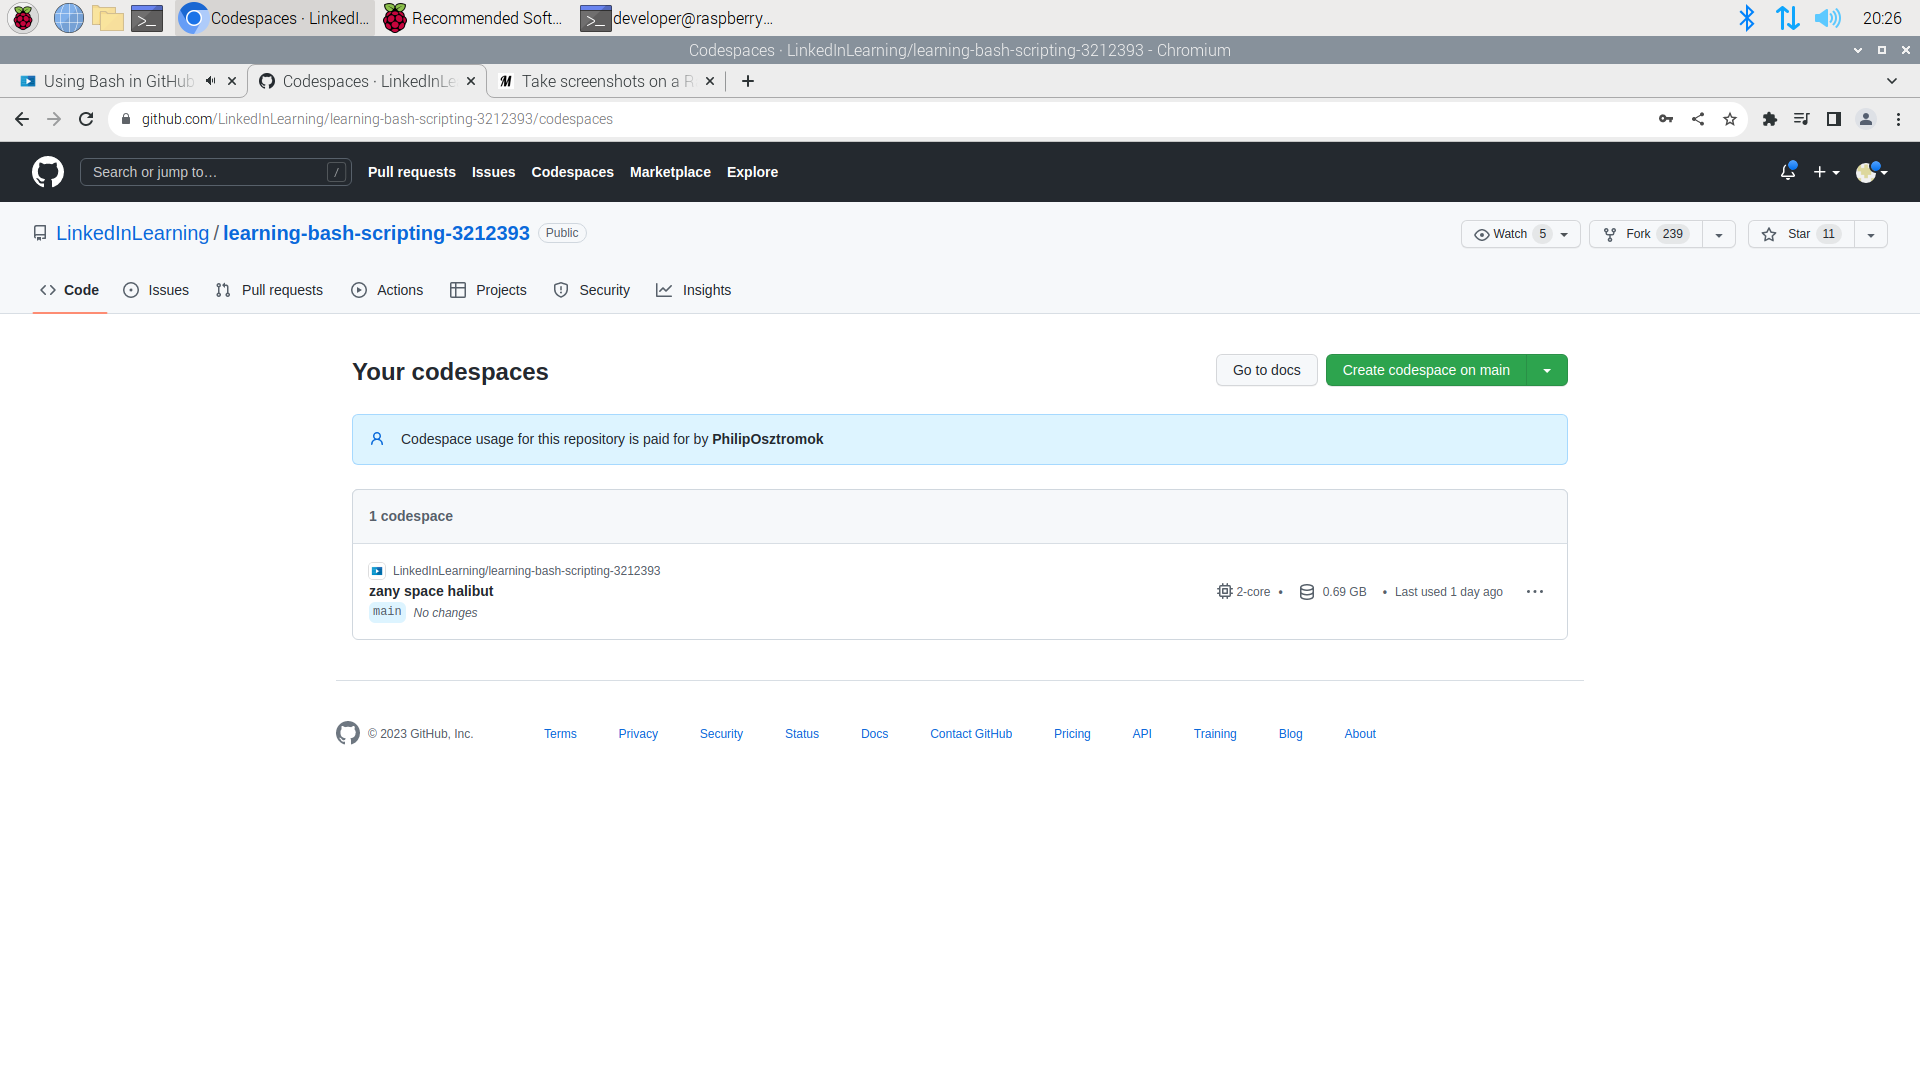1920x1080 pixels.
Task: Expand the Fork dropdown arrow
Action: [x=1719, y=234]
